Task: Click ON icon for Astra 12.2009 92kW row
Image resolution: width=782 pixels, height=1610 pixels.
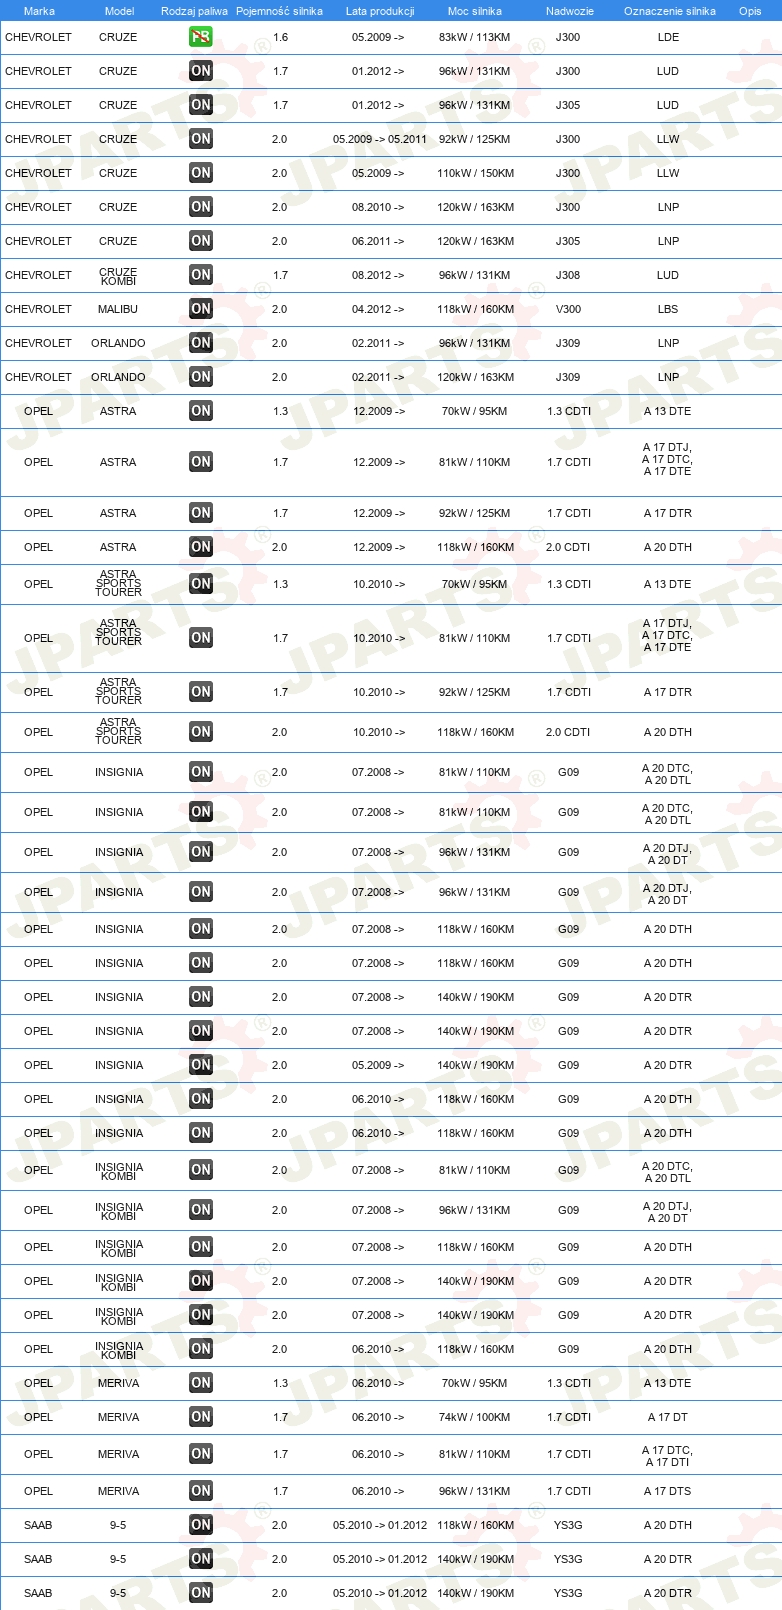Action: coord(201,513)
